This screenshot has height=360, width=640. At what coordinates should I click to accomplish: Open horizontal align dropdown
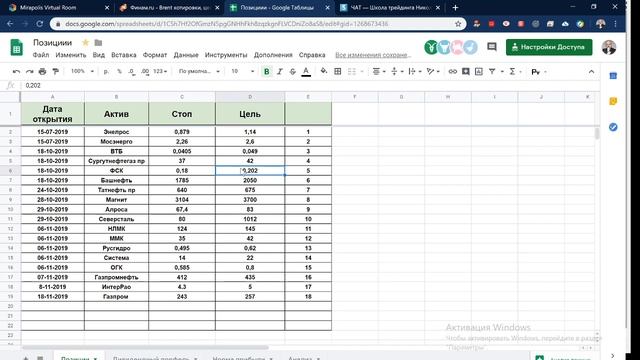tap(379, 71)
